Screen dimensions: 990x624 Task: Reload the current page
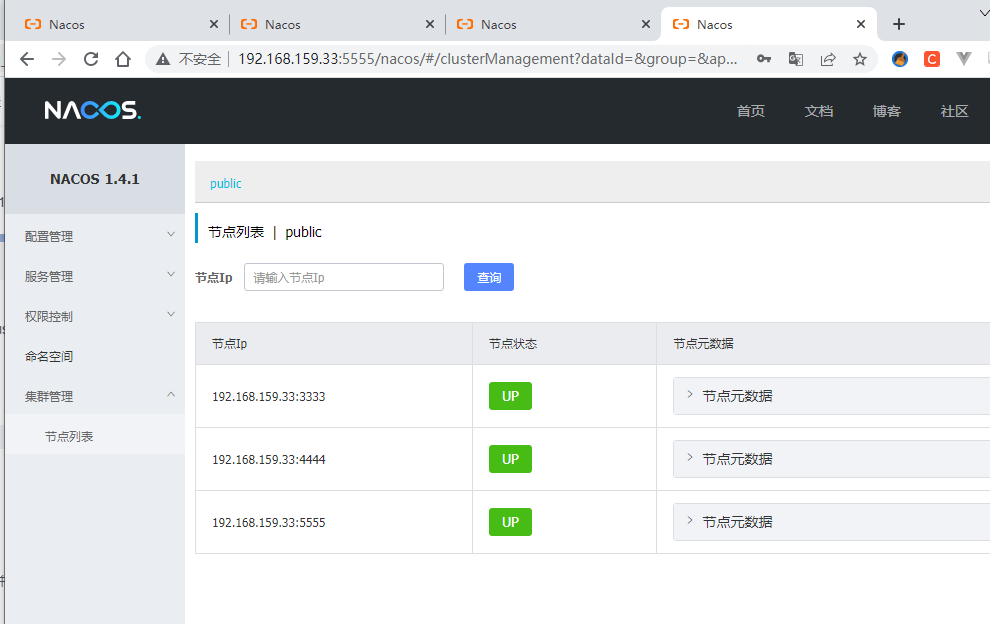pyautogui.click(x=91, y=59)
